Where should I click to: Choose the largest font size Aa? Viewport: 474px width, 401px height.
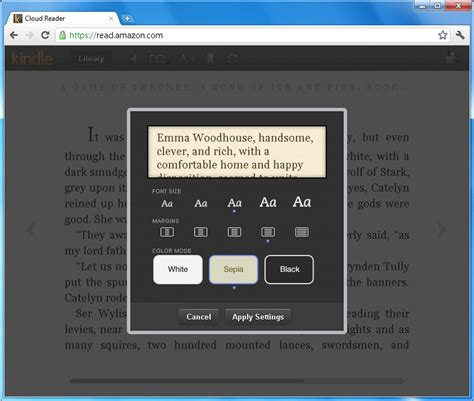click(302, 202)
